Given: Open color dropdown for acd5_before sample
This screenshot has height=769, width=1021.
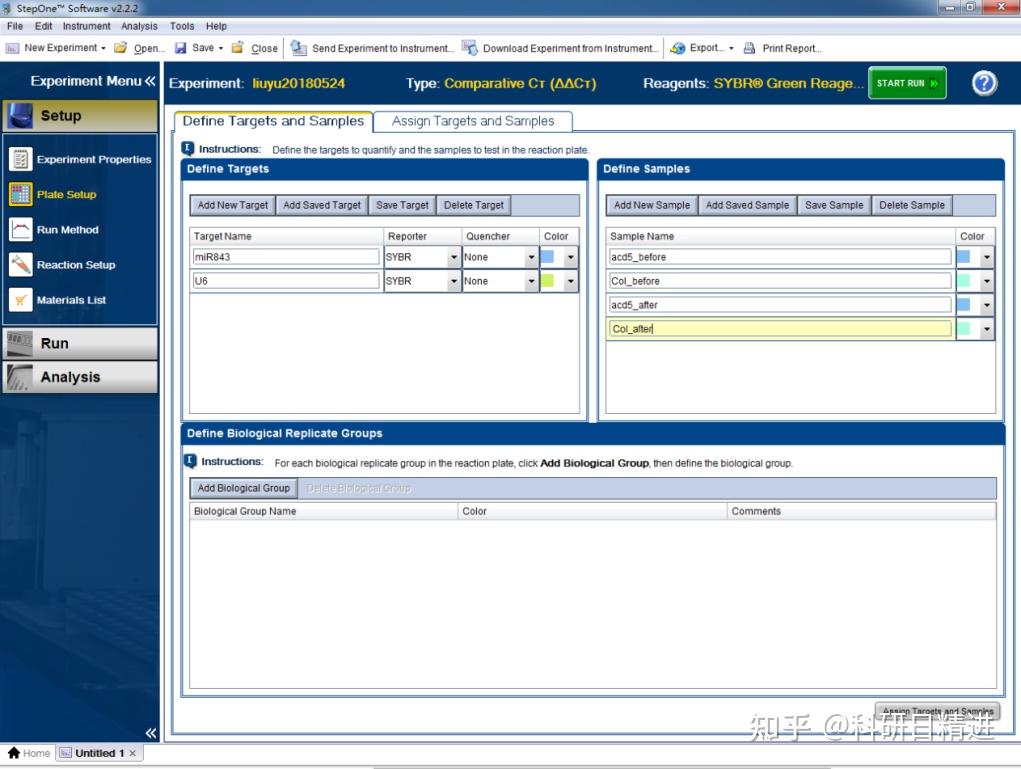Looking at the screenshot, I should pyautogui.click(x=986, y=257).
